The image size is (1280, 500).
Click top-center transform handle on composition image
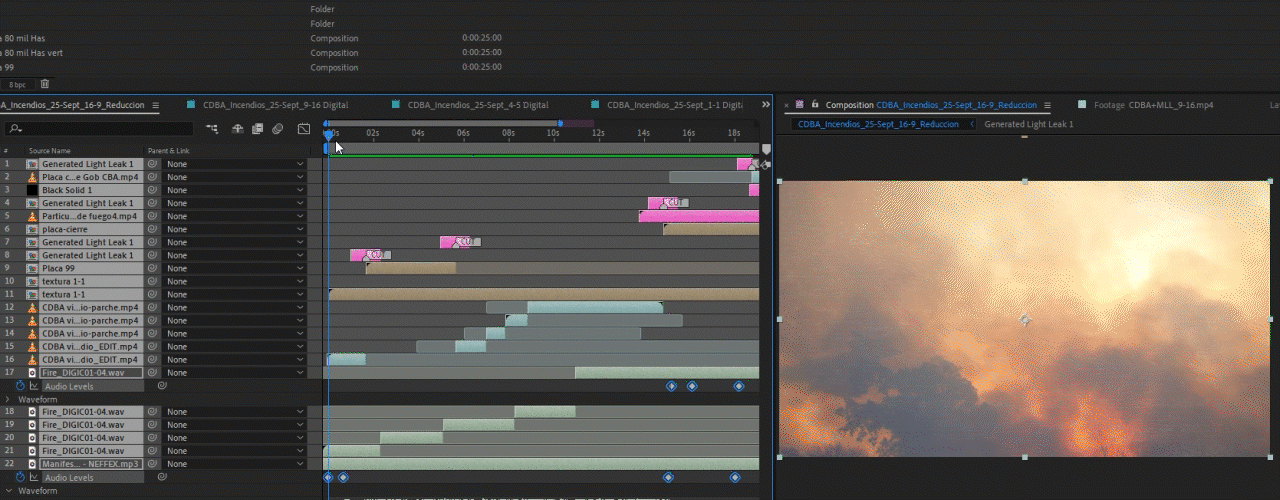(x=1025, y=182)
